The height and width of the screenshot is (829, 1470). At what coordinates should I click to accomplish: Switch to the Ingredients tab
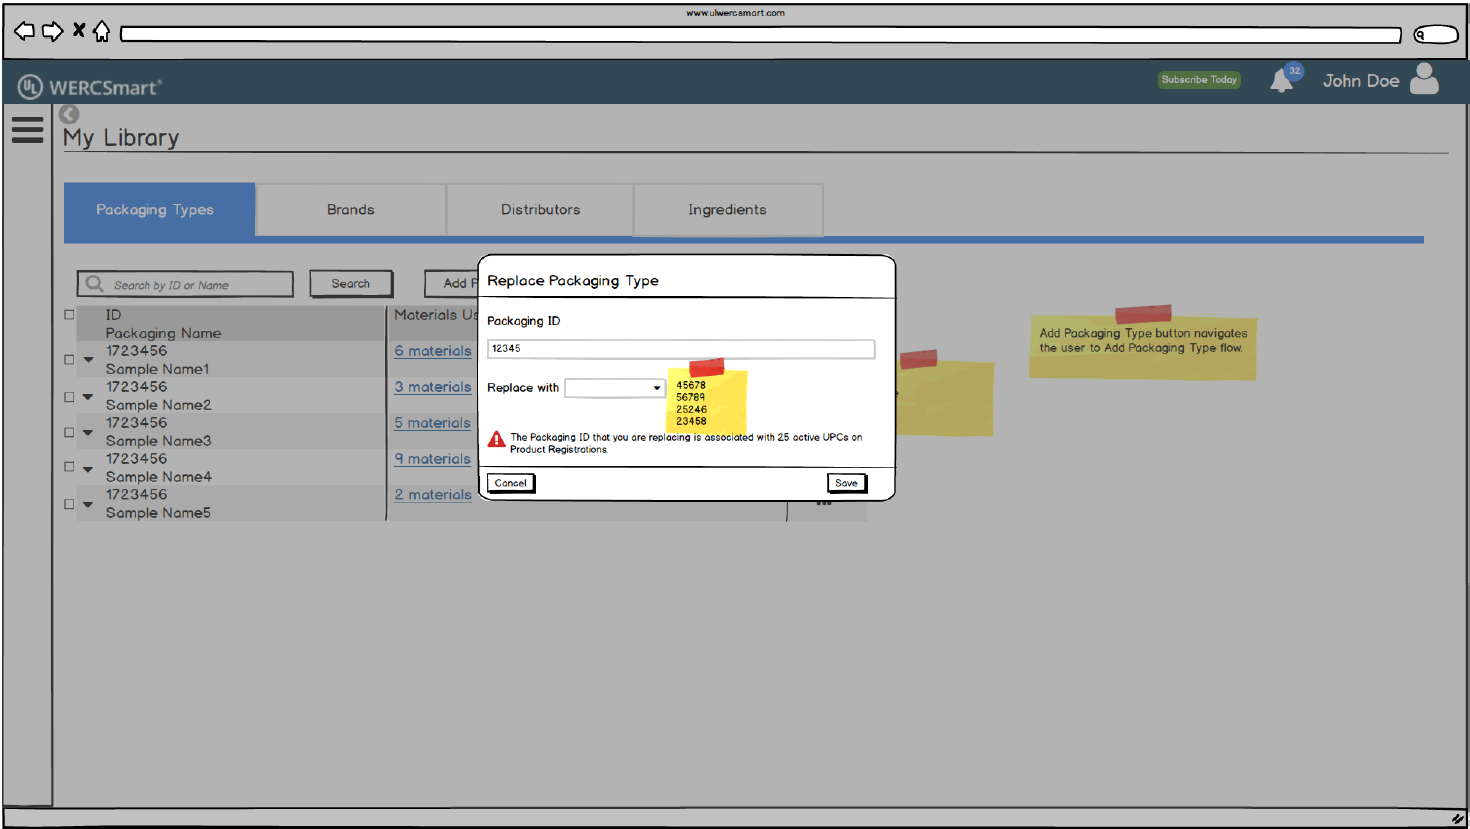(x=727, y=210)
